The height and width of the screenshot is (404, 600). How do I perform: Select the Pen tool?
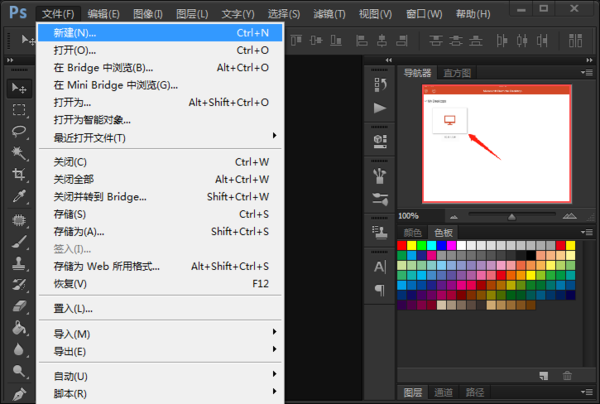19,393
